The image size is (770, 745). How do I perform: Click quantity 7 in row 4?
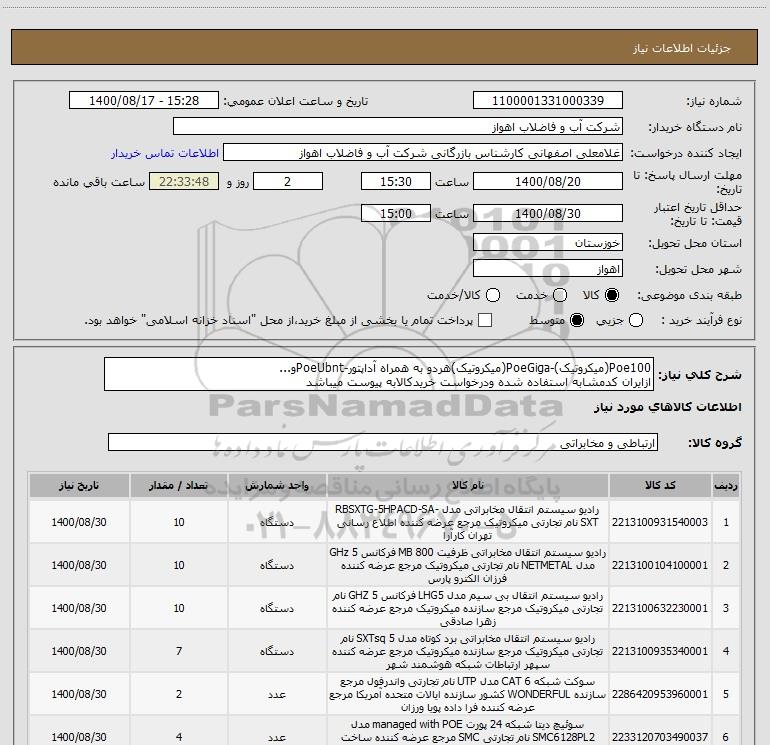tap(179, 651)
